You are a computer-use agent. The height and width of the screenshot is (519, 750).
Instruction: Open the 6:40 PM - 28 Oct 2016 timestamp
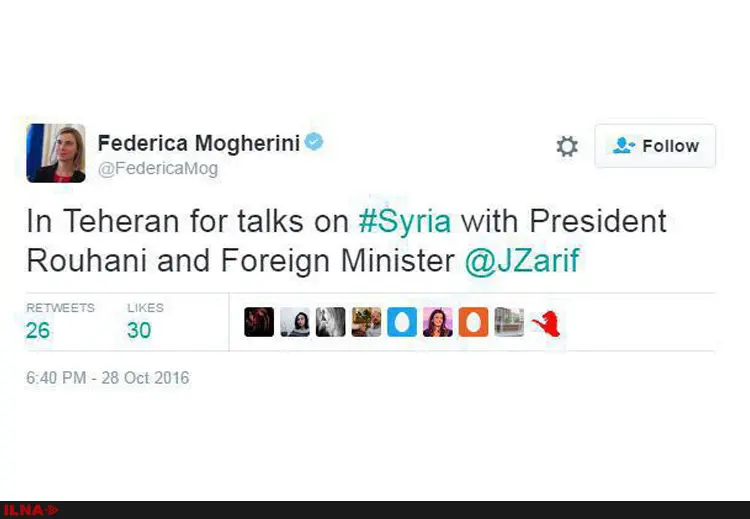pyautogui.click(x=108, y=378)
